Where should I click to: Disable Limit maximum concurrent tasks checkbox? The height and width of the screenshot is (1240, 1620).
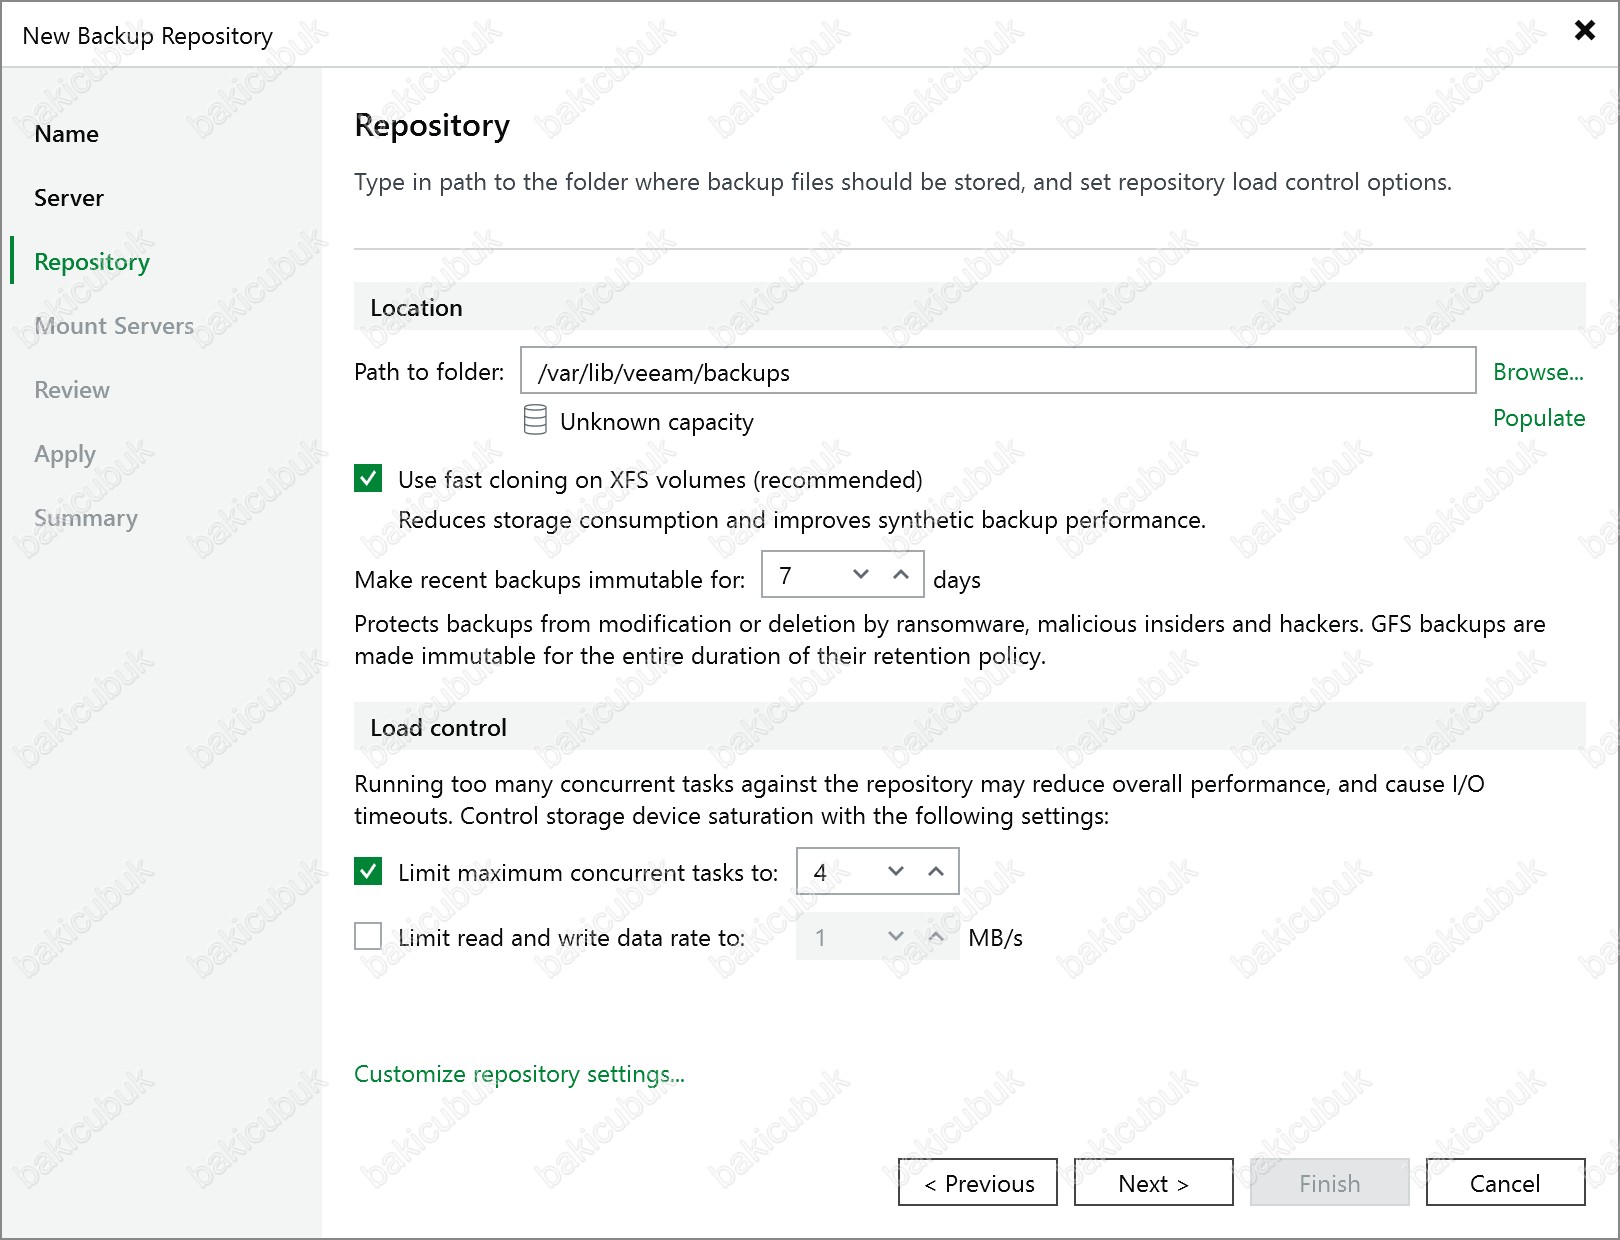click(368, 872)
